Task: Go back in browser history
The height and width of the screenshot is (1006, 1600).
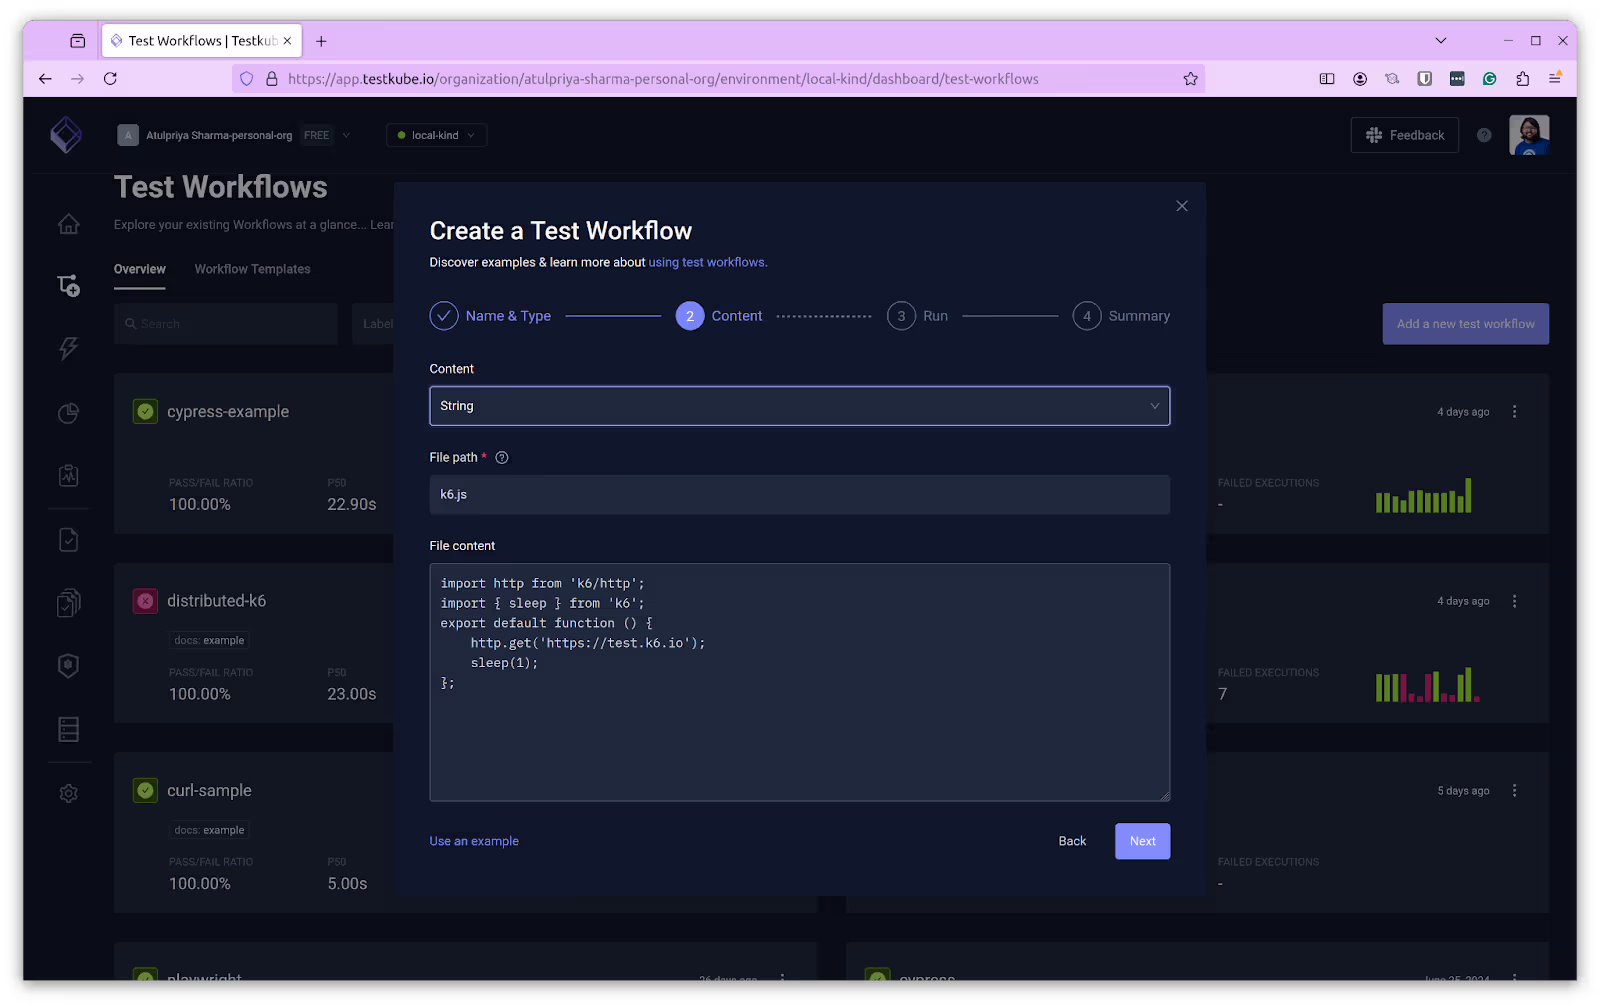Action: [45, 79]
